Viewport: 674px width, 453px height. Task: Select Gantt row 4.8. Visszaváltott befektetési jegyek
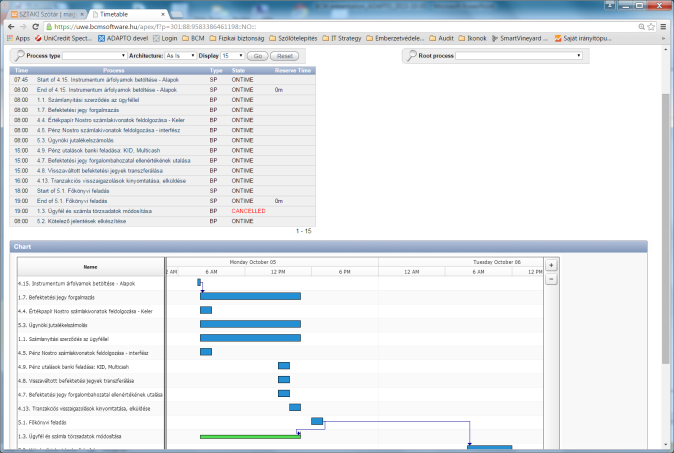(76, 381)
